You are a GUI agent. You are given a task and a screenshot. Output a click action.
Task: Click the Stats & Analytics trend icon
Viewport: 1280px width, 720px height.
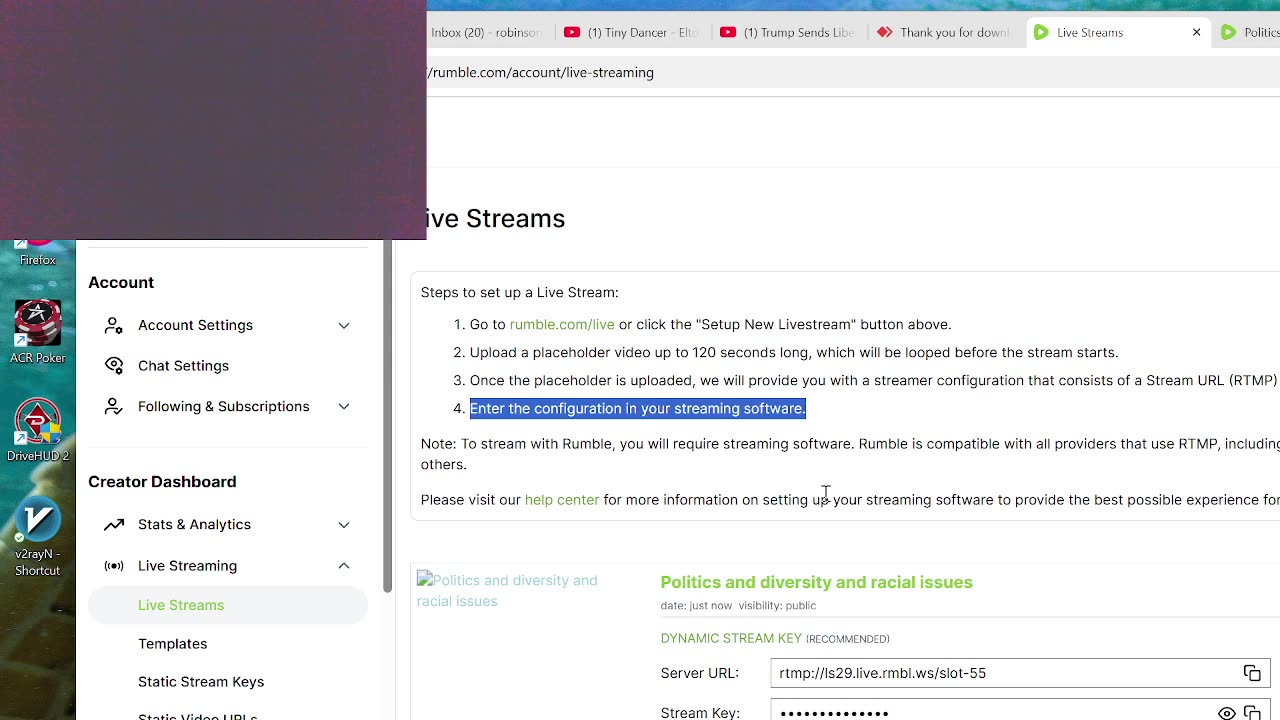click(114, 524)
